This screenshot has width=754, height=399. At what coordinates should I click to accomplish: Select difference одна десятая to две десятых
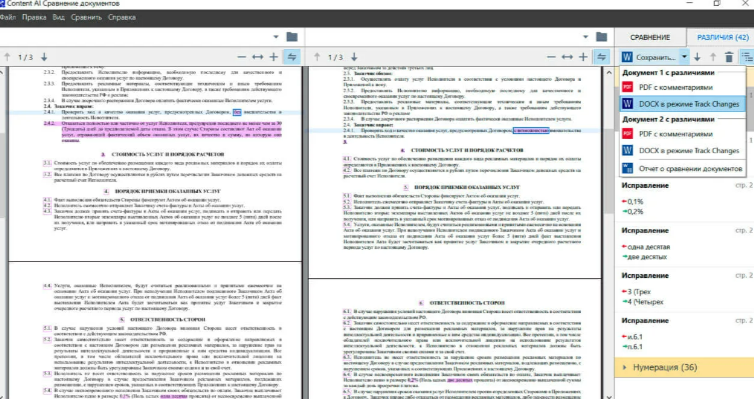point(684,244)
